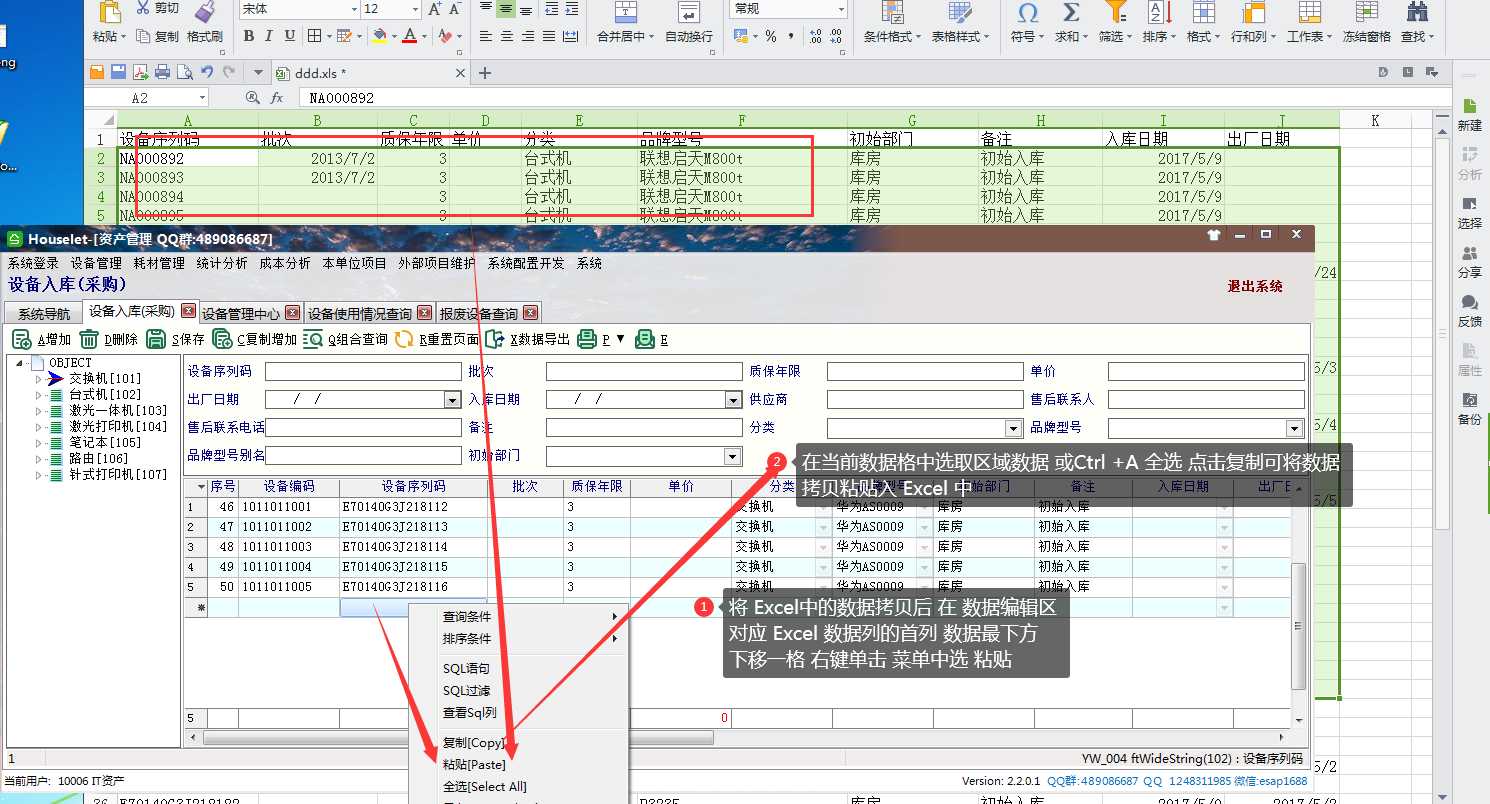Click the P printer icon in Houselet toolbar
This screenshot has height=804, width=1490.
[586, 339]
